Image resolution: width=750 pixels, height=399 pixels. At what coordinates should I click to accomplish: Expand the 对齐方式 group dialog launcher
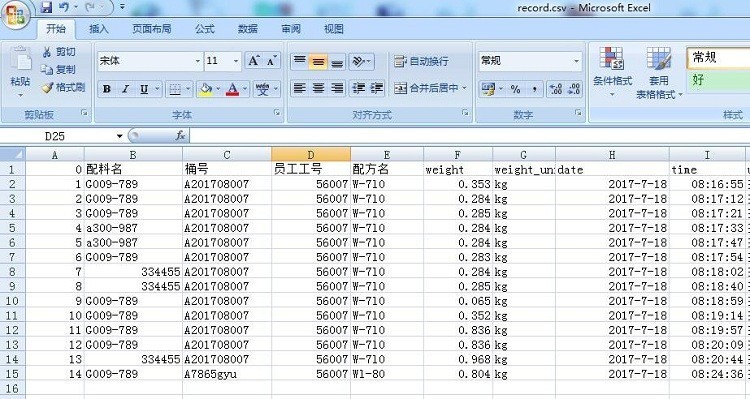coord(465,112)
